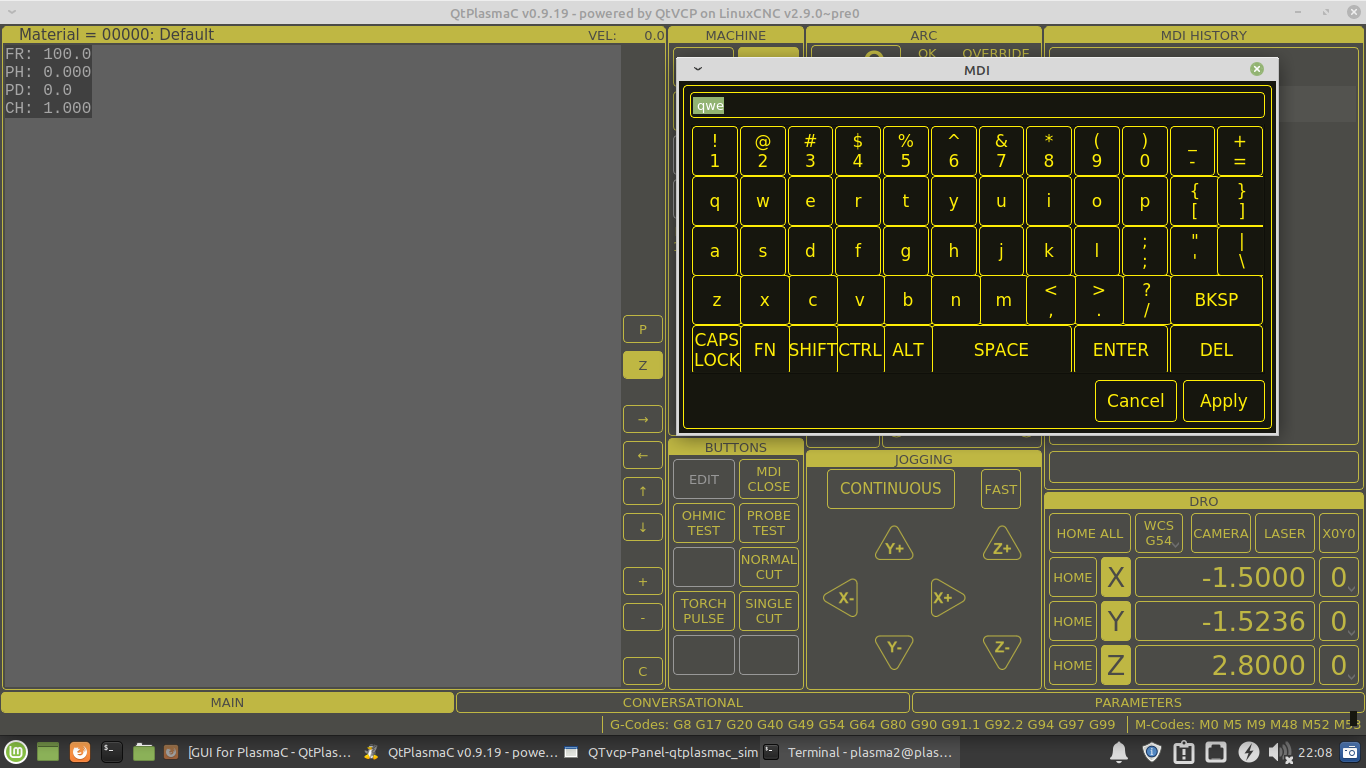
Task: Toggle FN key on virtual keyboard
Action: [x=764, y=350]
